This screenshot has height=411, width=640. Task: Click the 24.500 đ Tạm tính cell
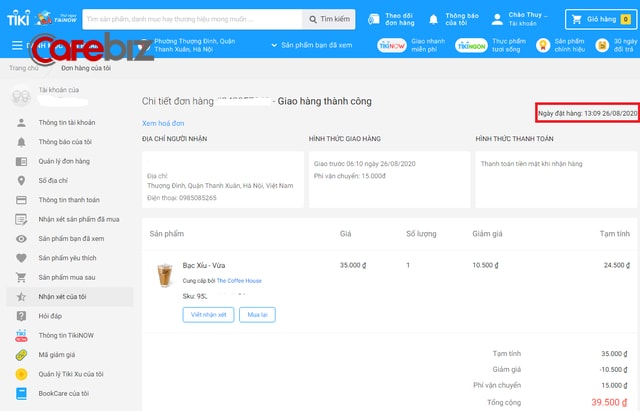[617, 265]
